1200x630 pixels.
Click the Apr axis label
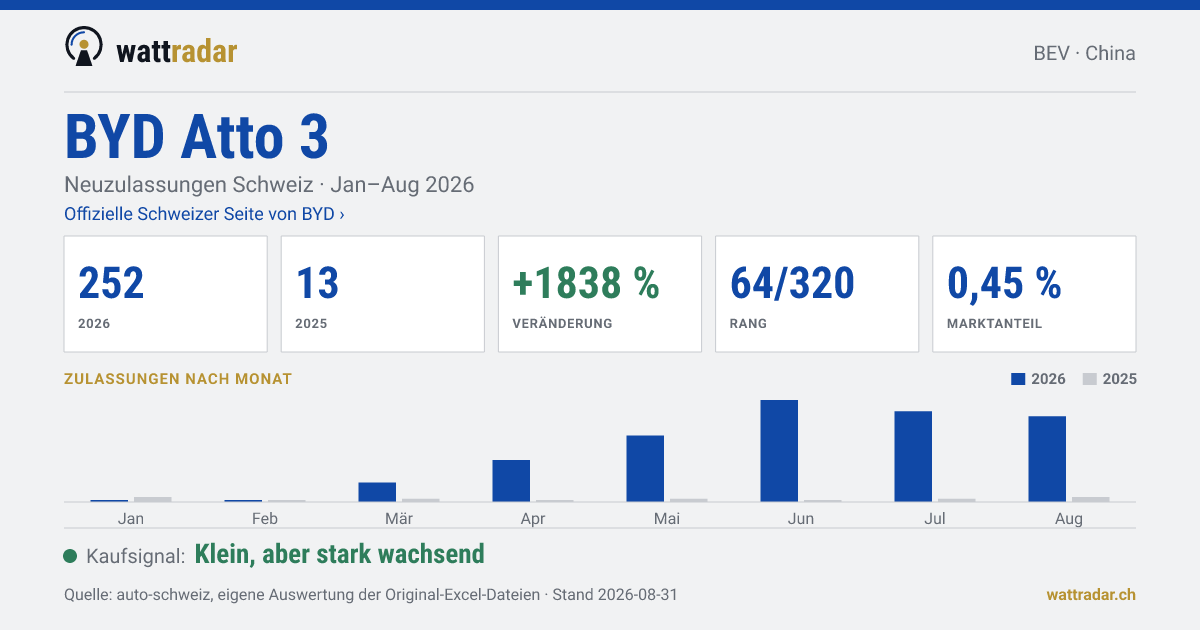[533, 519]
